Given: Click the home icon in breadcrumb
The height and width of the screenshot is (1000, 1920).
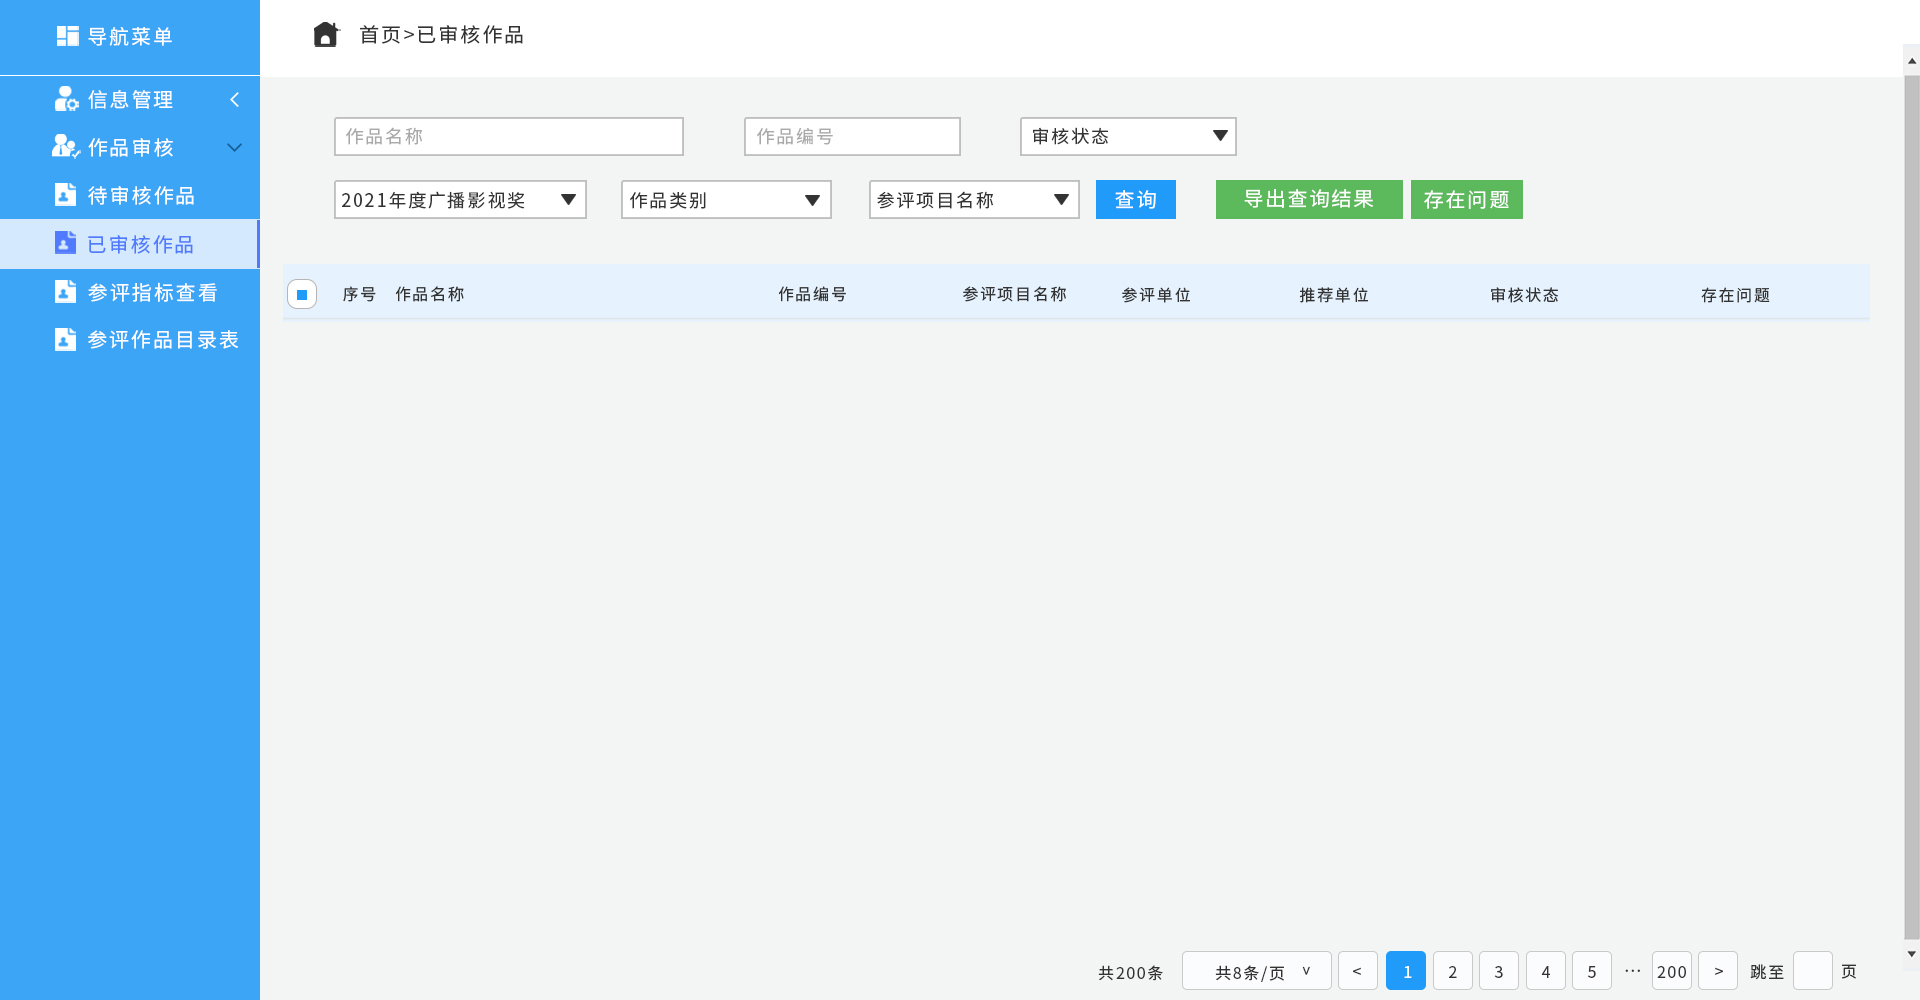Looking at the screenshot, I should (325, 35).
